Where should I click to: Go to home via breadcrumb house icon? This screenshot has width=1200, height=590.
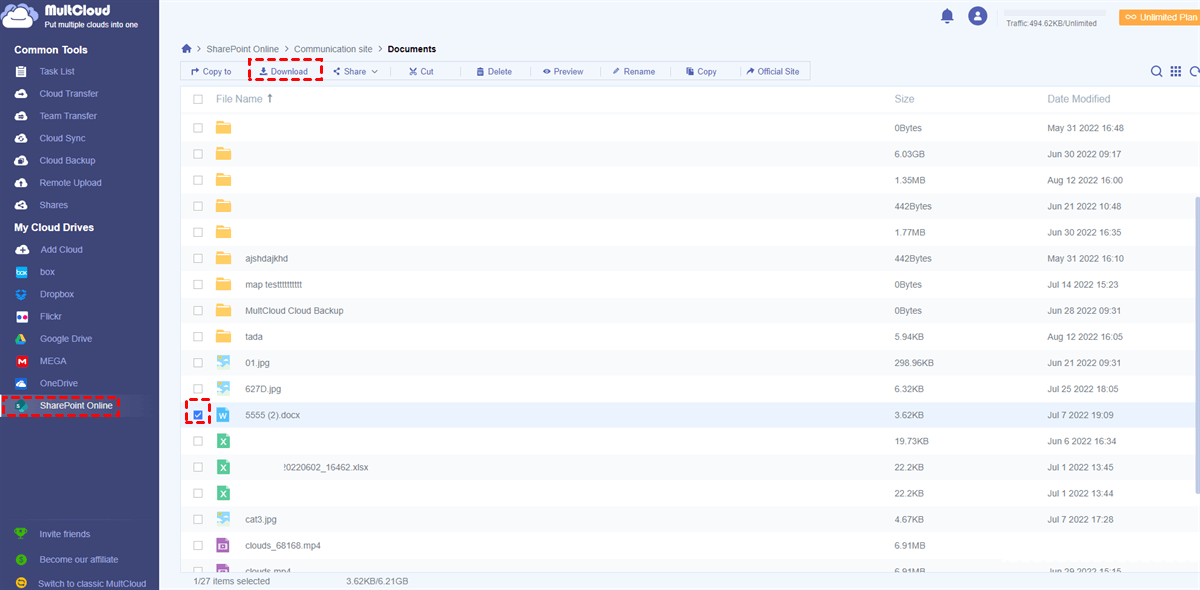pos(186,48)
